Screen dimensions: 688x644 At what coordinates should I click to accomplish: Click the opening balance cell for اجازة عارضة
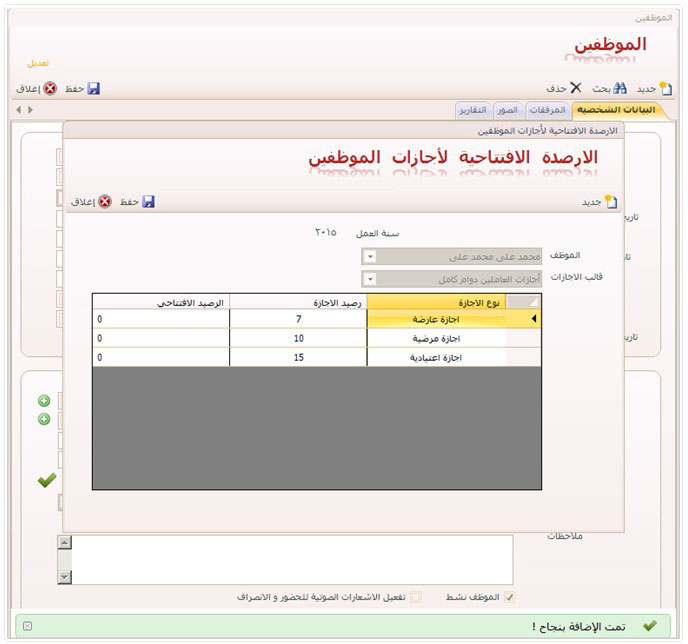(x=161, y=319)
